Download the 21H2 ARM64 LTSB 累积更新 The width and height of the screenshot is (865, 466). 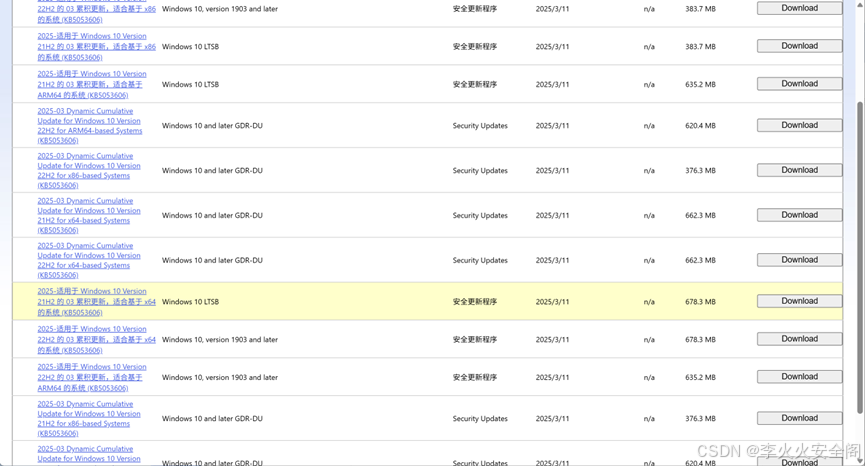click(799, 84)
